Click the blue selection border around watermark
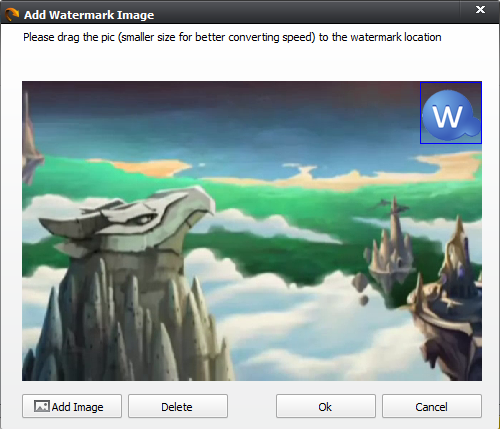Screen dimensions: 500x429 pyautogui.click(x=451, y=82)
